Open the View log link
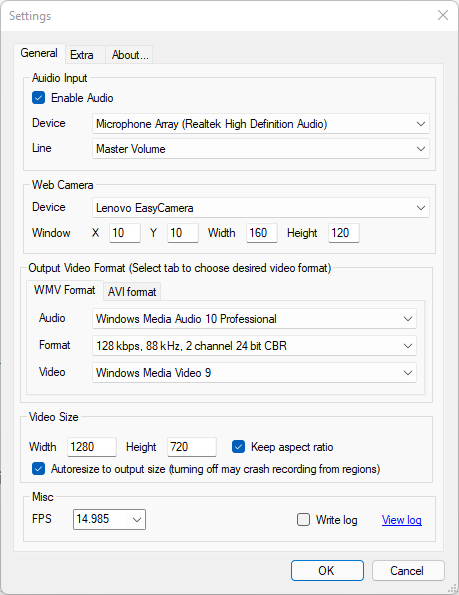The width and height of the screenshot is (459, 595). click(x=401, y=520)
